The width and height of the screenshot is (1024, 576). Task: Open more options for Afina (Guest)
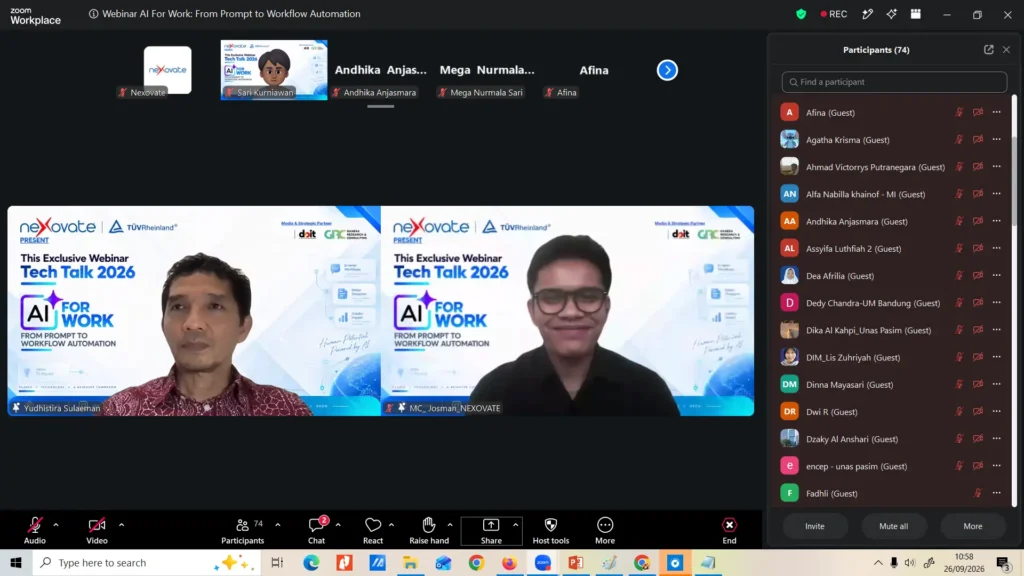[997, 112]
